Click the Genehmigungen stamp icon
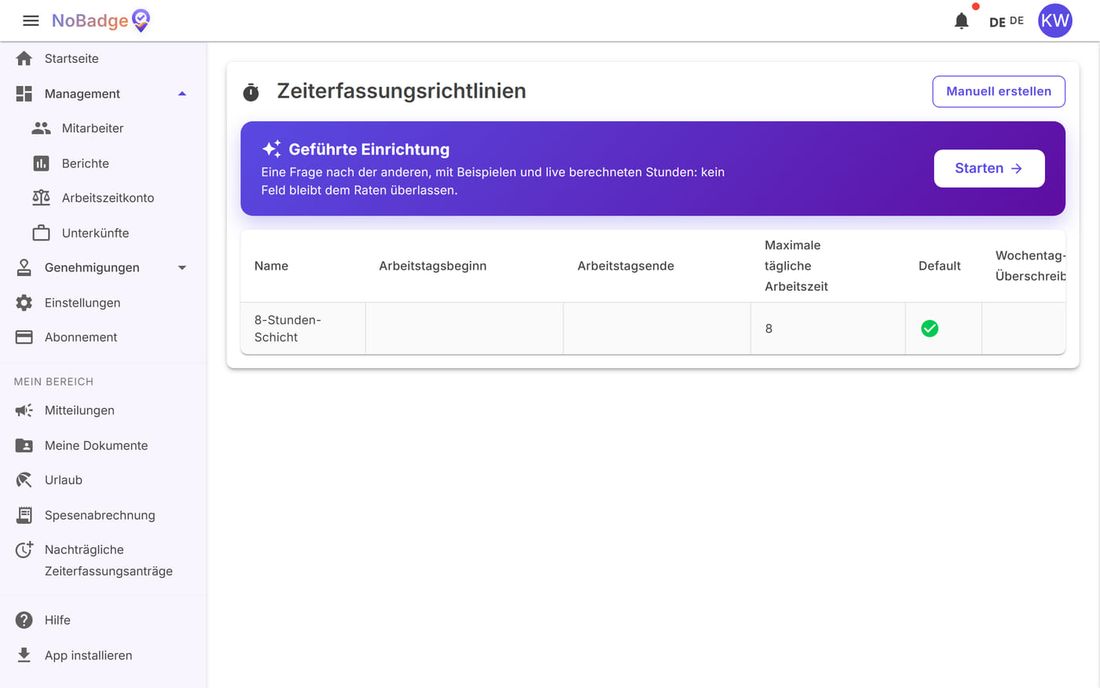The image size is (1100, 688). pos(24,267)
